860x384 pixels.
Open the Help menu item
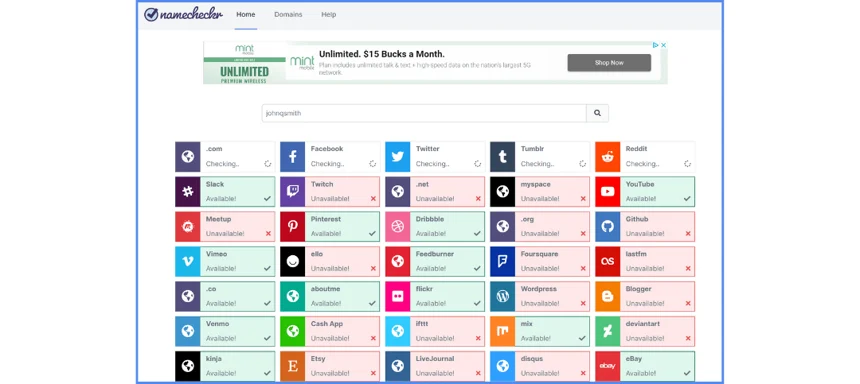pos(329,15)
